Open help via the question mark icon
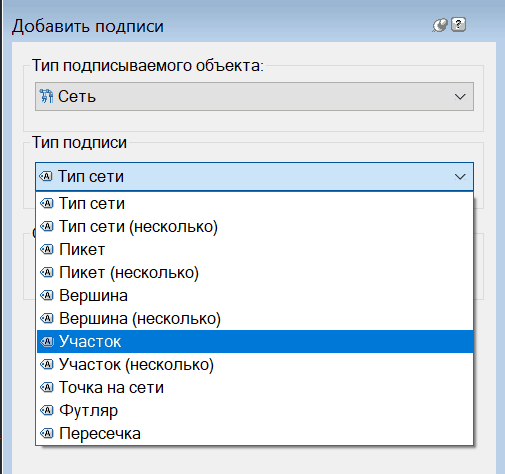This screenshot has height=474, width=505. point(459,25)
